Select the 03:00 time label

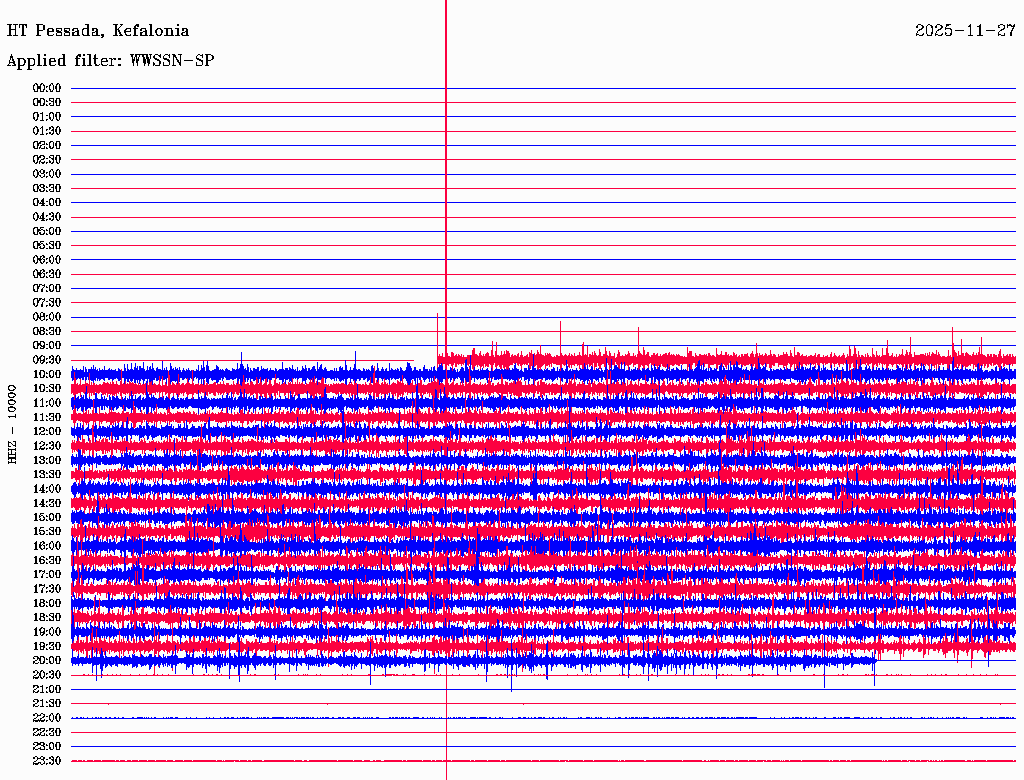pyautogui.click(x=47, y=174)
